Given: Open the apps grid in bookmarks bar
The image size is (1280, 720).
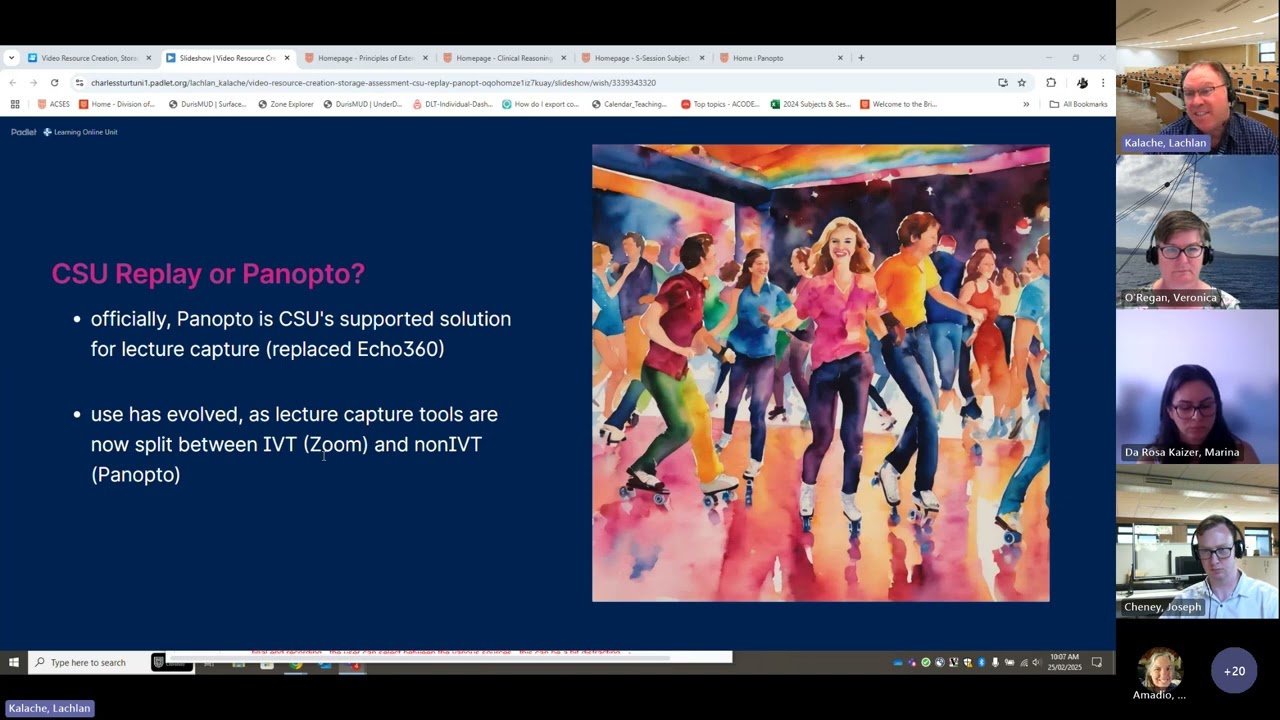Looking at the screenshot, I should point(15,104).
